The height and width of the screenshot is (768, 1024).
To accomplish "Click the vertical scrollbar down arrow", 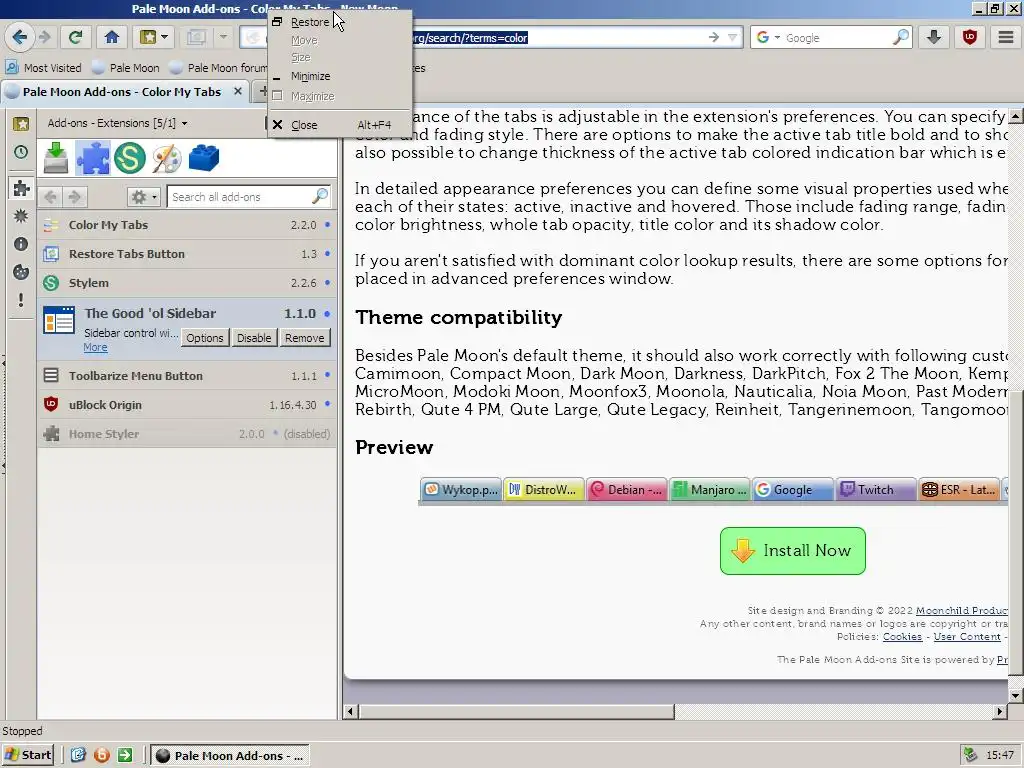I will point(1016,696).
